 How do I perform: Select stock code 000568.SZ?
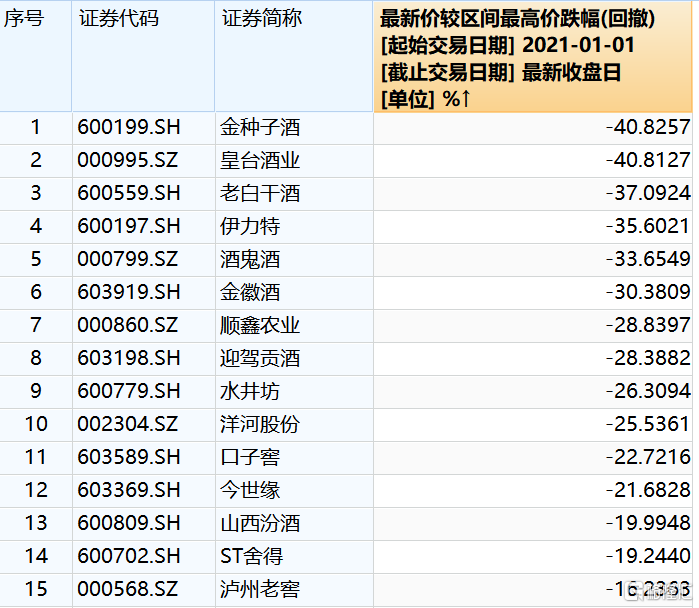click(127, 589)
